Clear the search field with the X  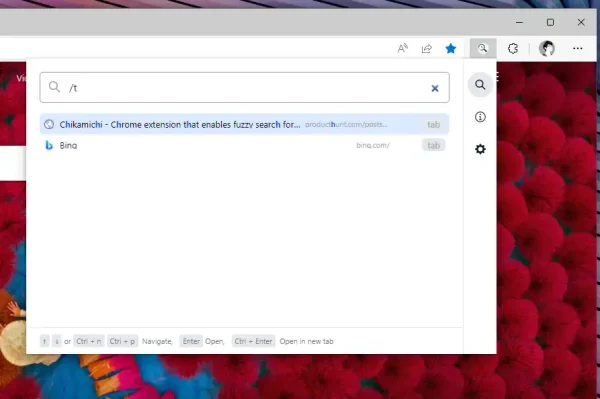tap(435, 88)
